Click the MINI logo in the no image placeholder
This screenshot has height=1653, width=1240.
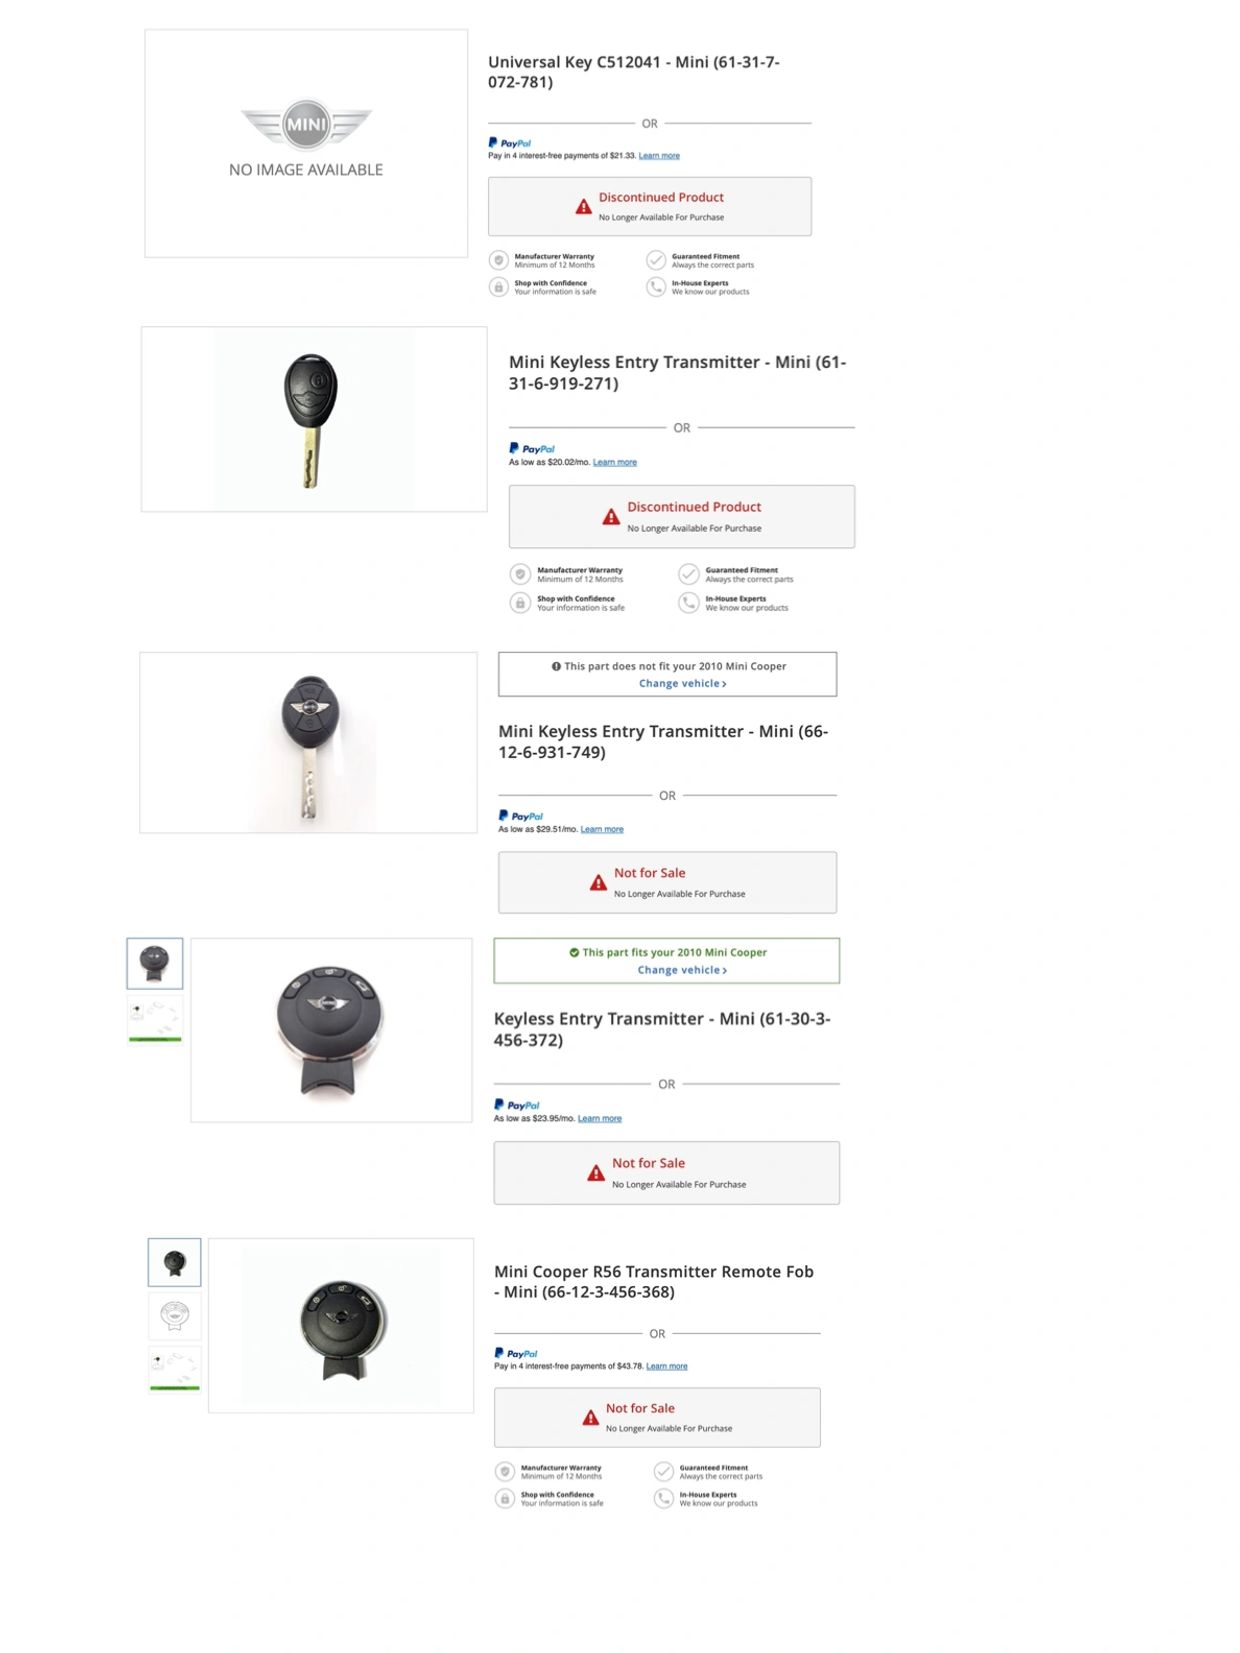click(x=306, y=125)
